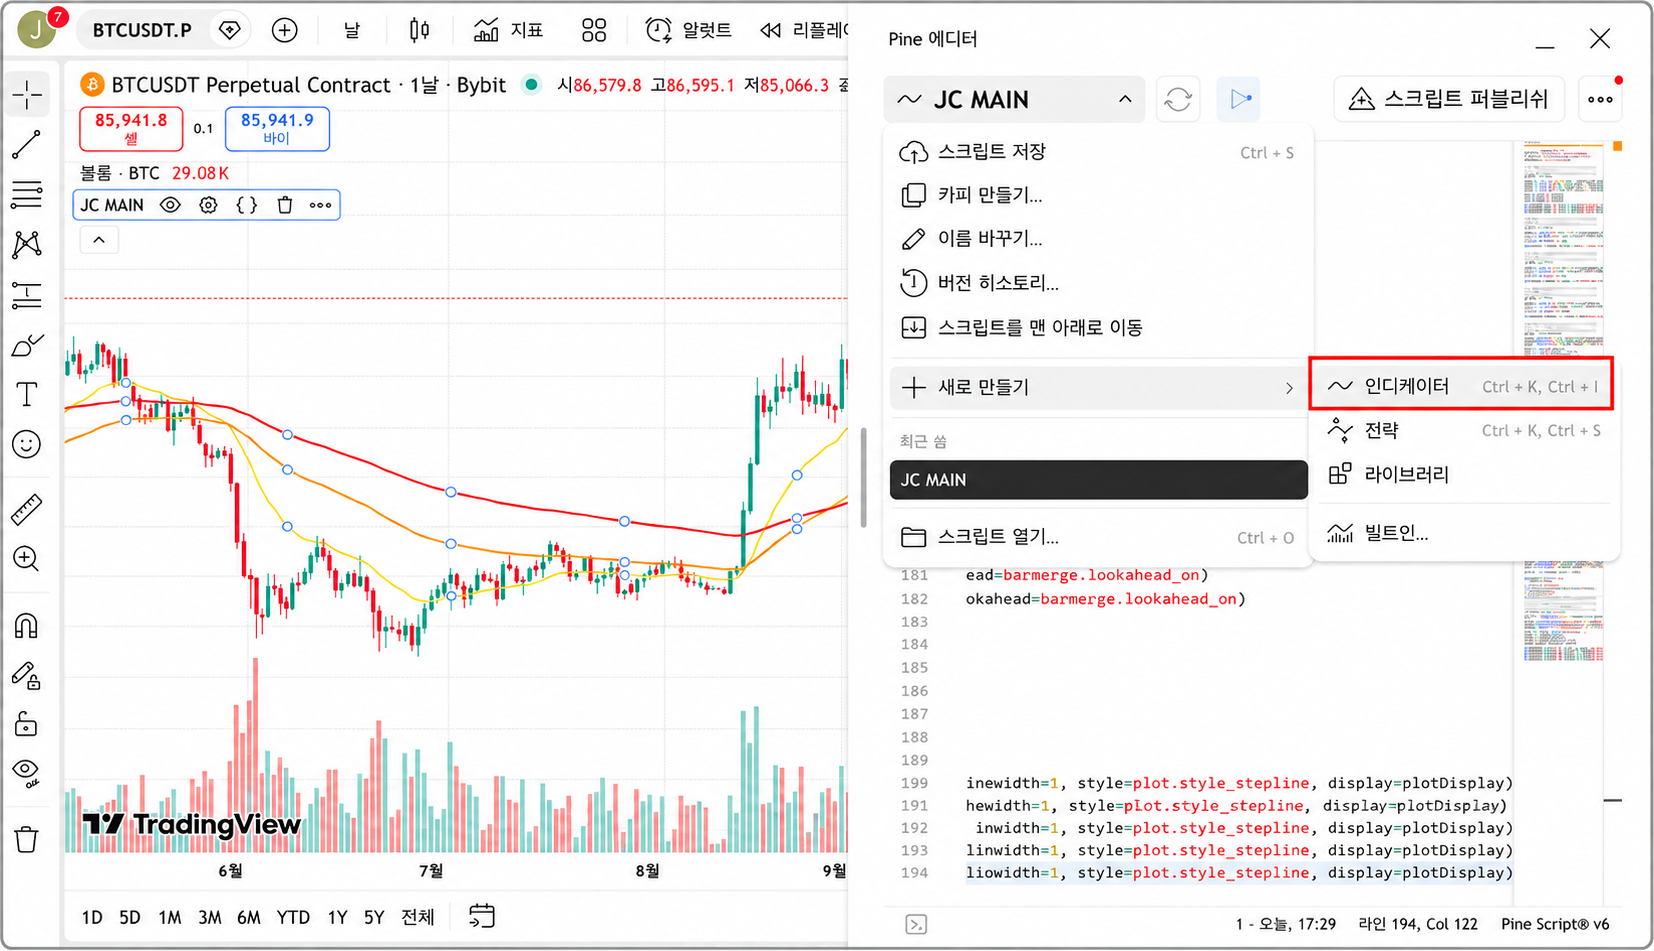Screen dimensions: 1654x951
Task: Select the zoom in tool
Action: point(27,559)
